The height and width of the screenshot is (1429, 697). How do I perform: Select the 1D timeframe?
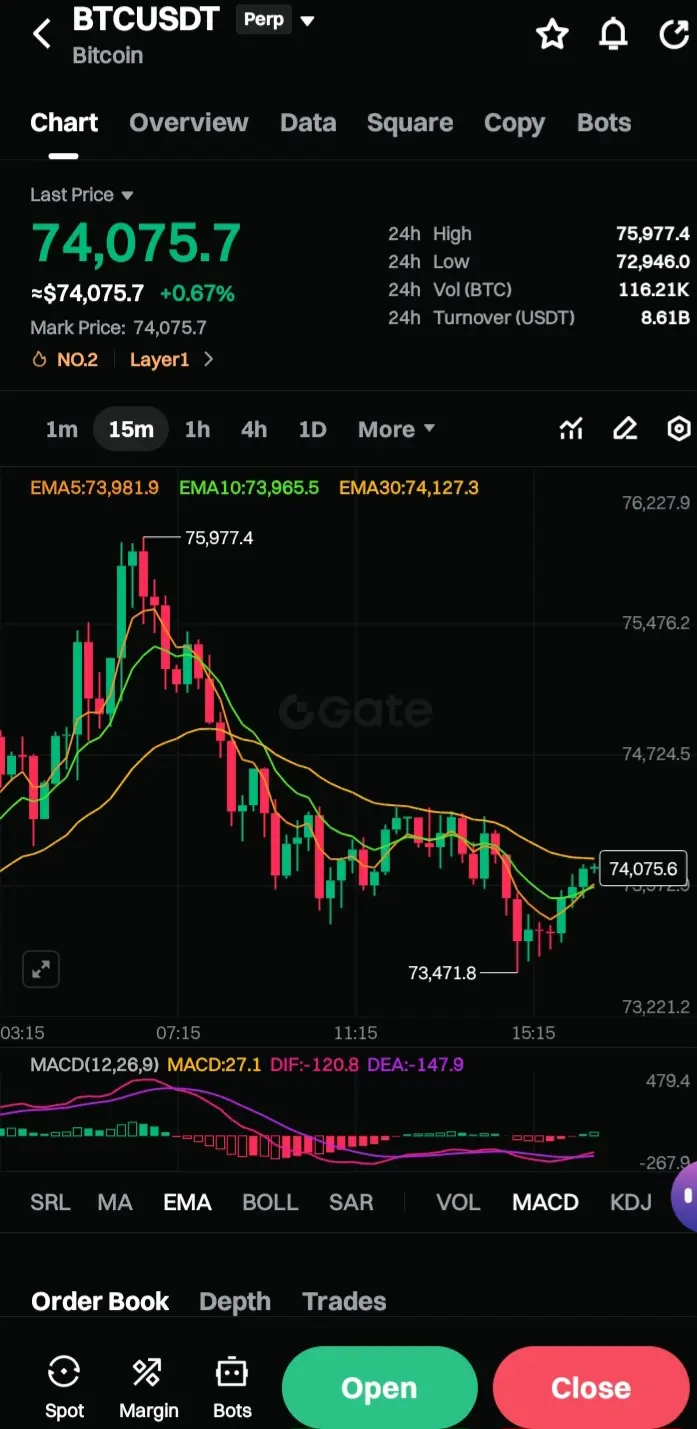click(x=313, y=429)
